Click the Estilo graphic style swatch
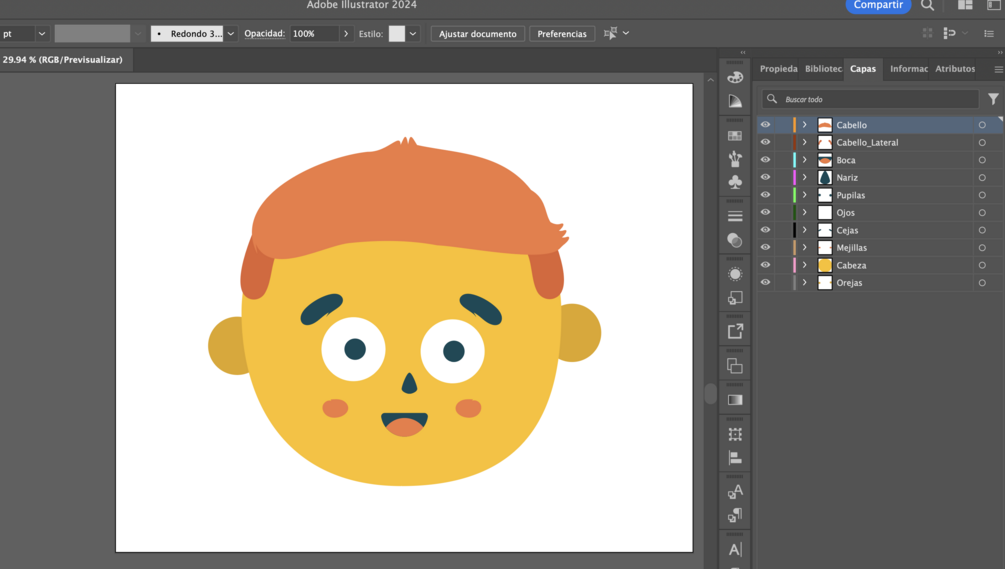 click(397, 33)
